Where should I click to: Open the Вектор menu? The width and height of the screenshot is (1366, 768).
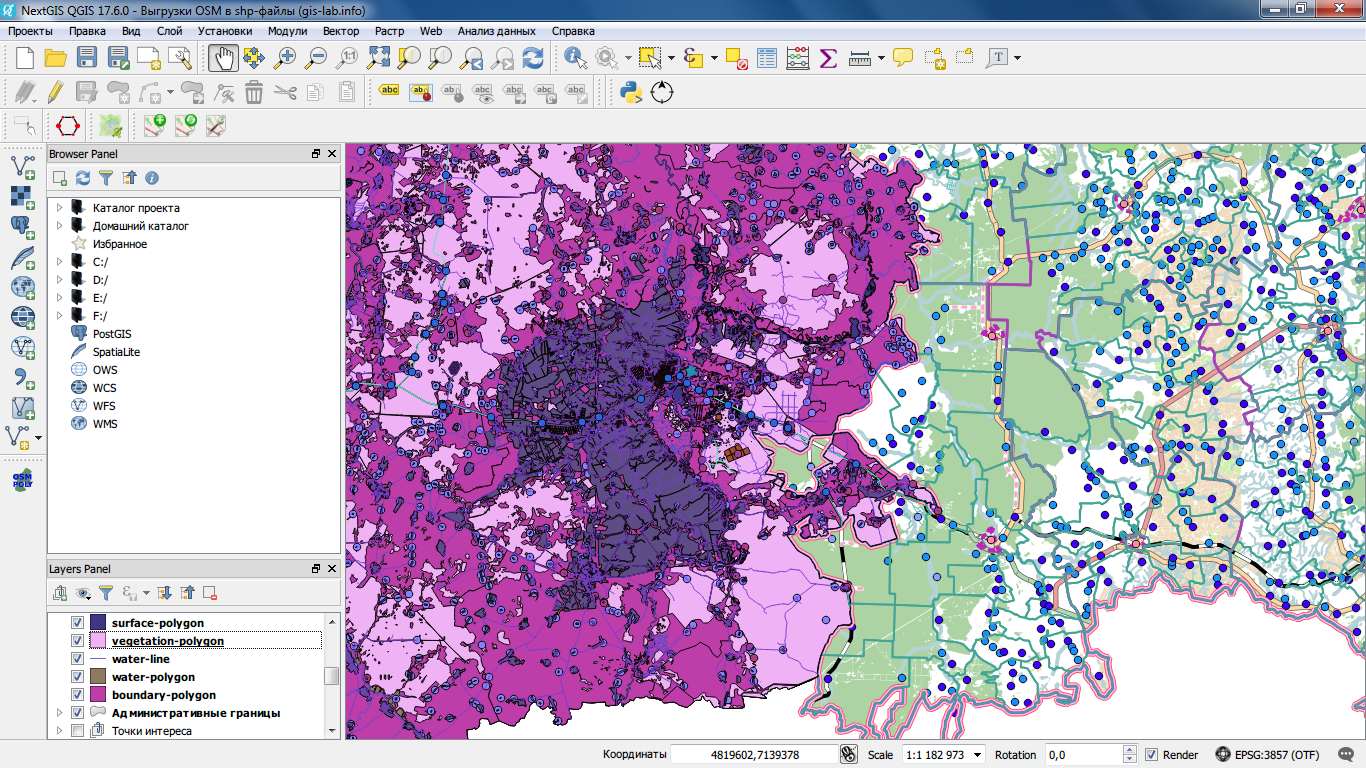pyautogui.click(x=341, y=31)
